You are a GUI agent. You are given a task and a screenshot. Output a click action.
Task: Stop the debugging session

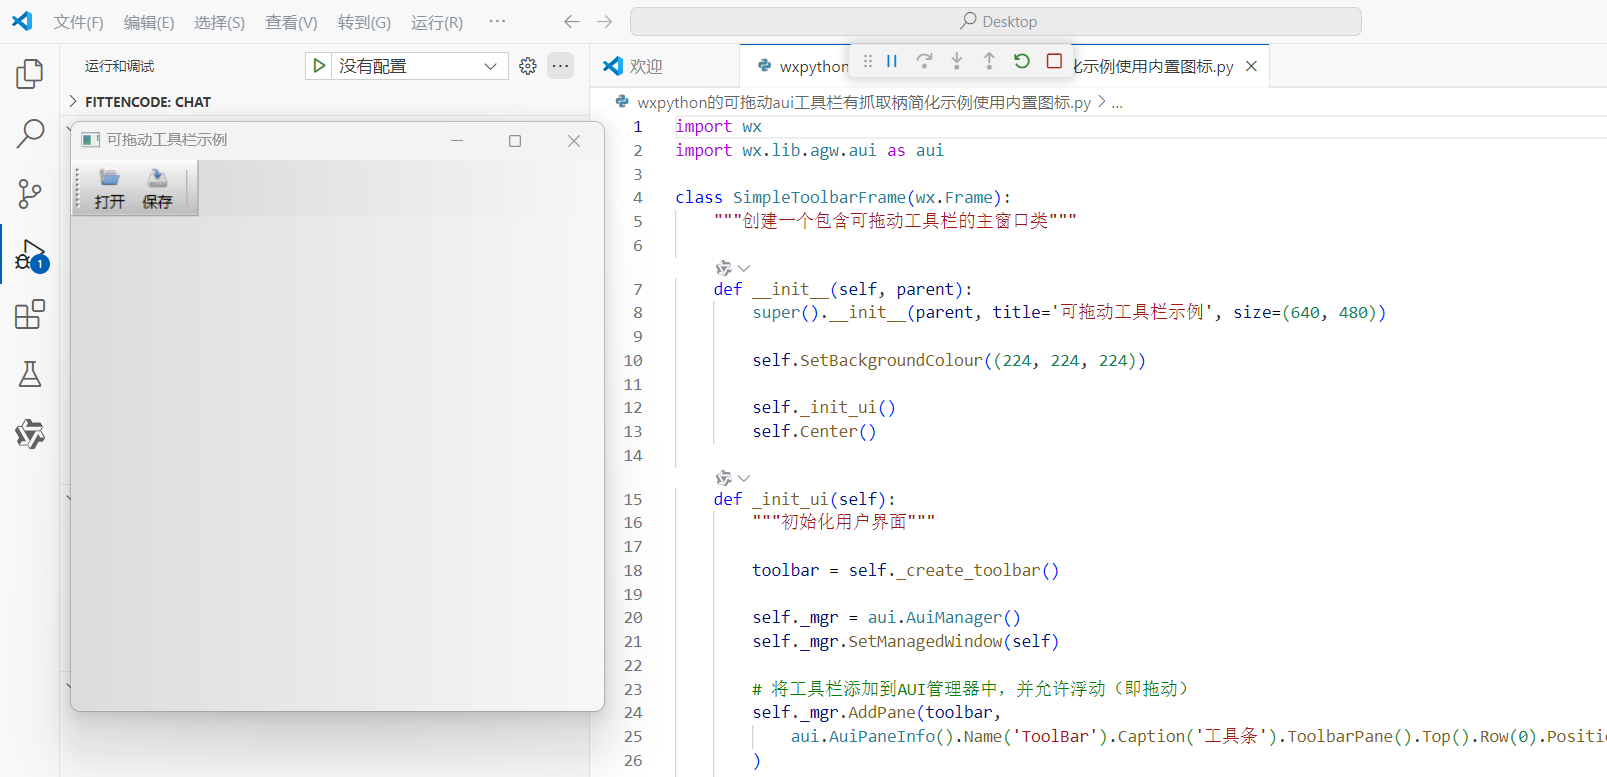point(1054,62)
